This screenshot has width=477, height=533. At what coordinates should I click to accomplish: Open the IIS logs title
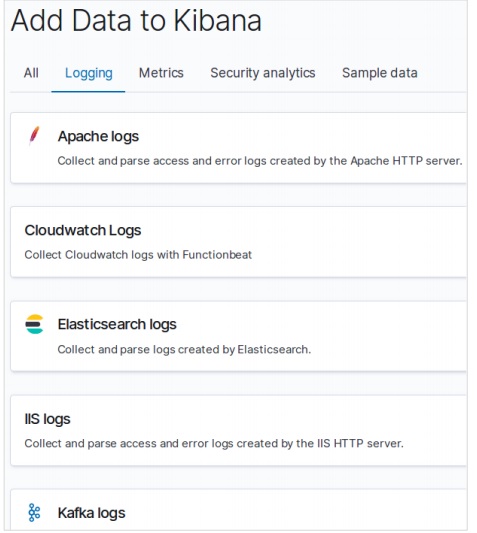coord(47,419)
